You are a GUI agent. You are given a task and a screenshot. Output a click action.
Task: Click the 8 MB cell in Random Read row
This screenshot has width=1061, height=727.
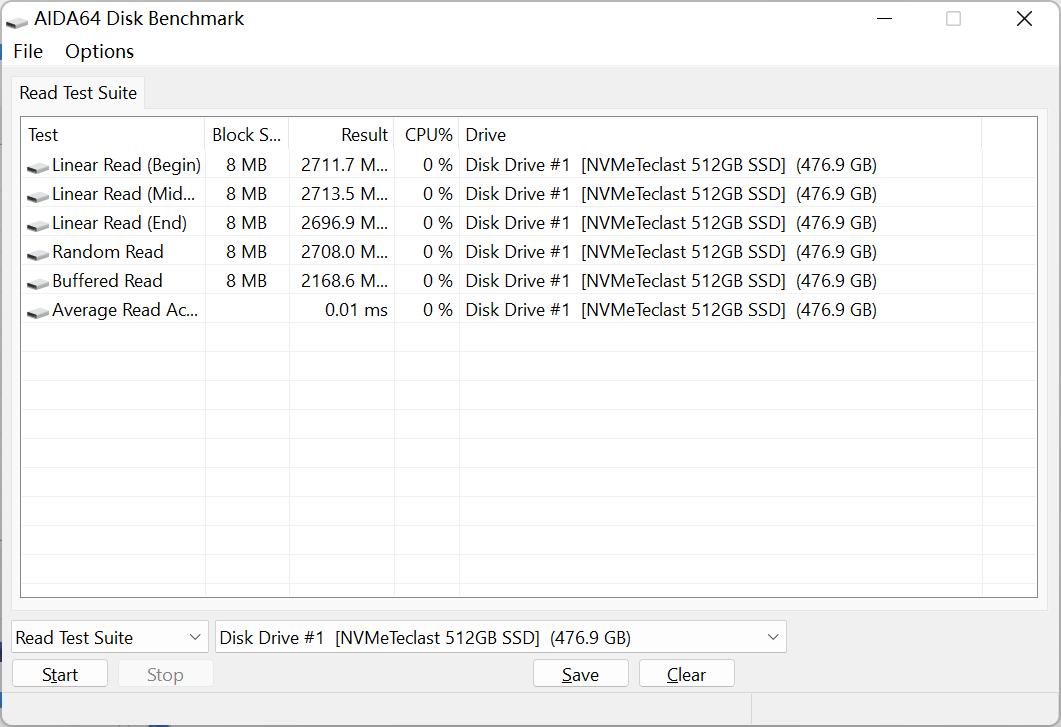[246, 252]
